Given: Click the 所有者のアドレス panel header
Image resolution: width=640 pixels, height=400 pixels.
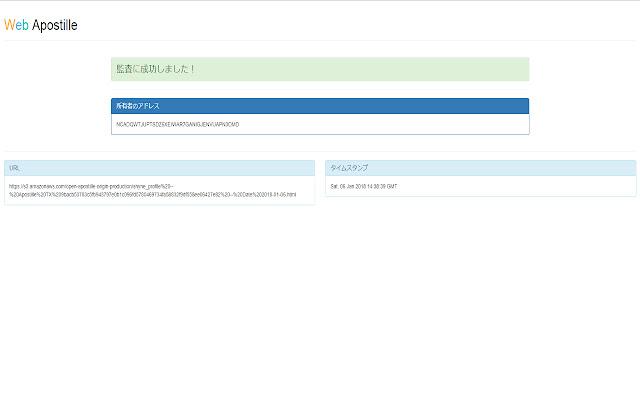Looking at the screenshot, I should 320,106.
